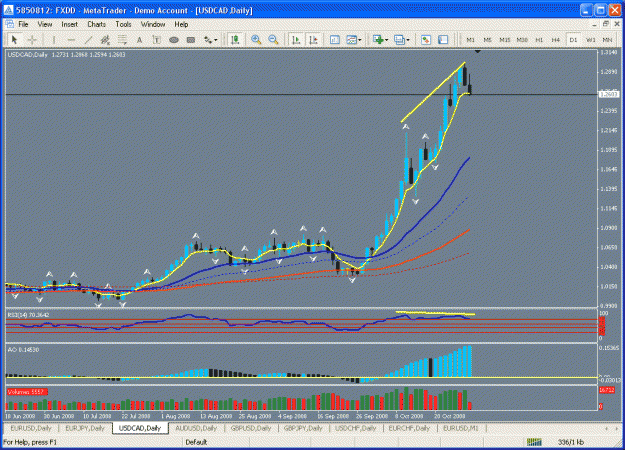This screenshot has height=450, width=625.
Task: Switch timeframe to M1
Action: click(470, 40)
